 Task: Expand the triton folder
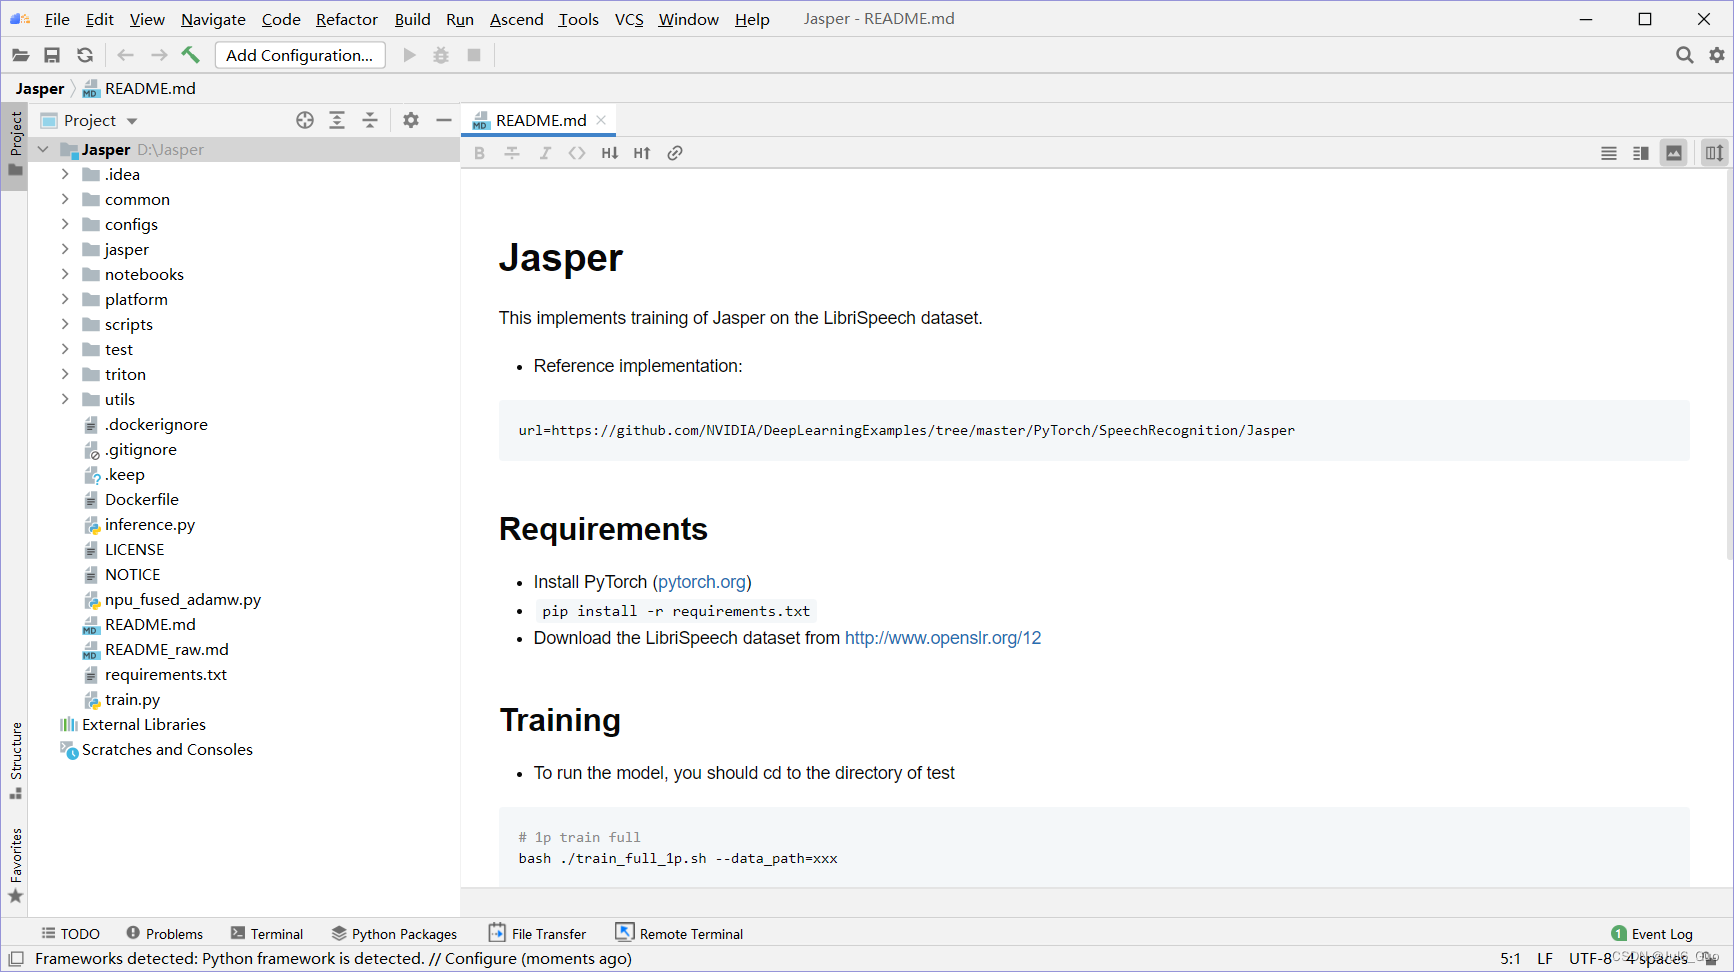point(65,374)
